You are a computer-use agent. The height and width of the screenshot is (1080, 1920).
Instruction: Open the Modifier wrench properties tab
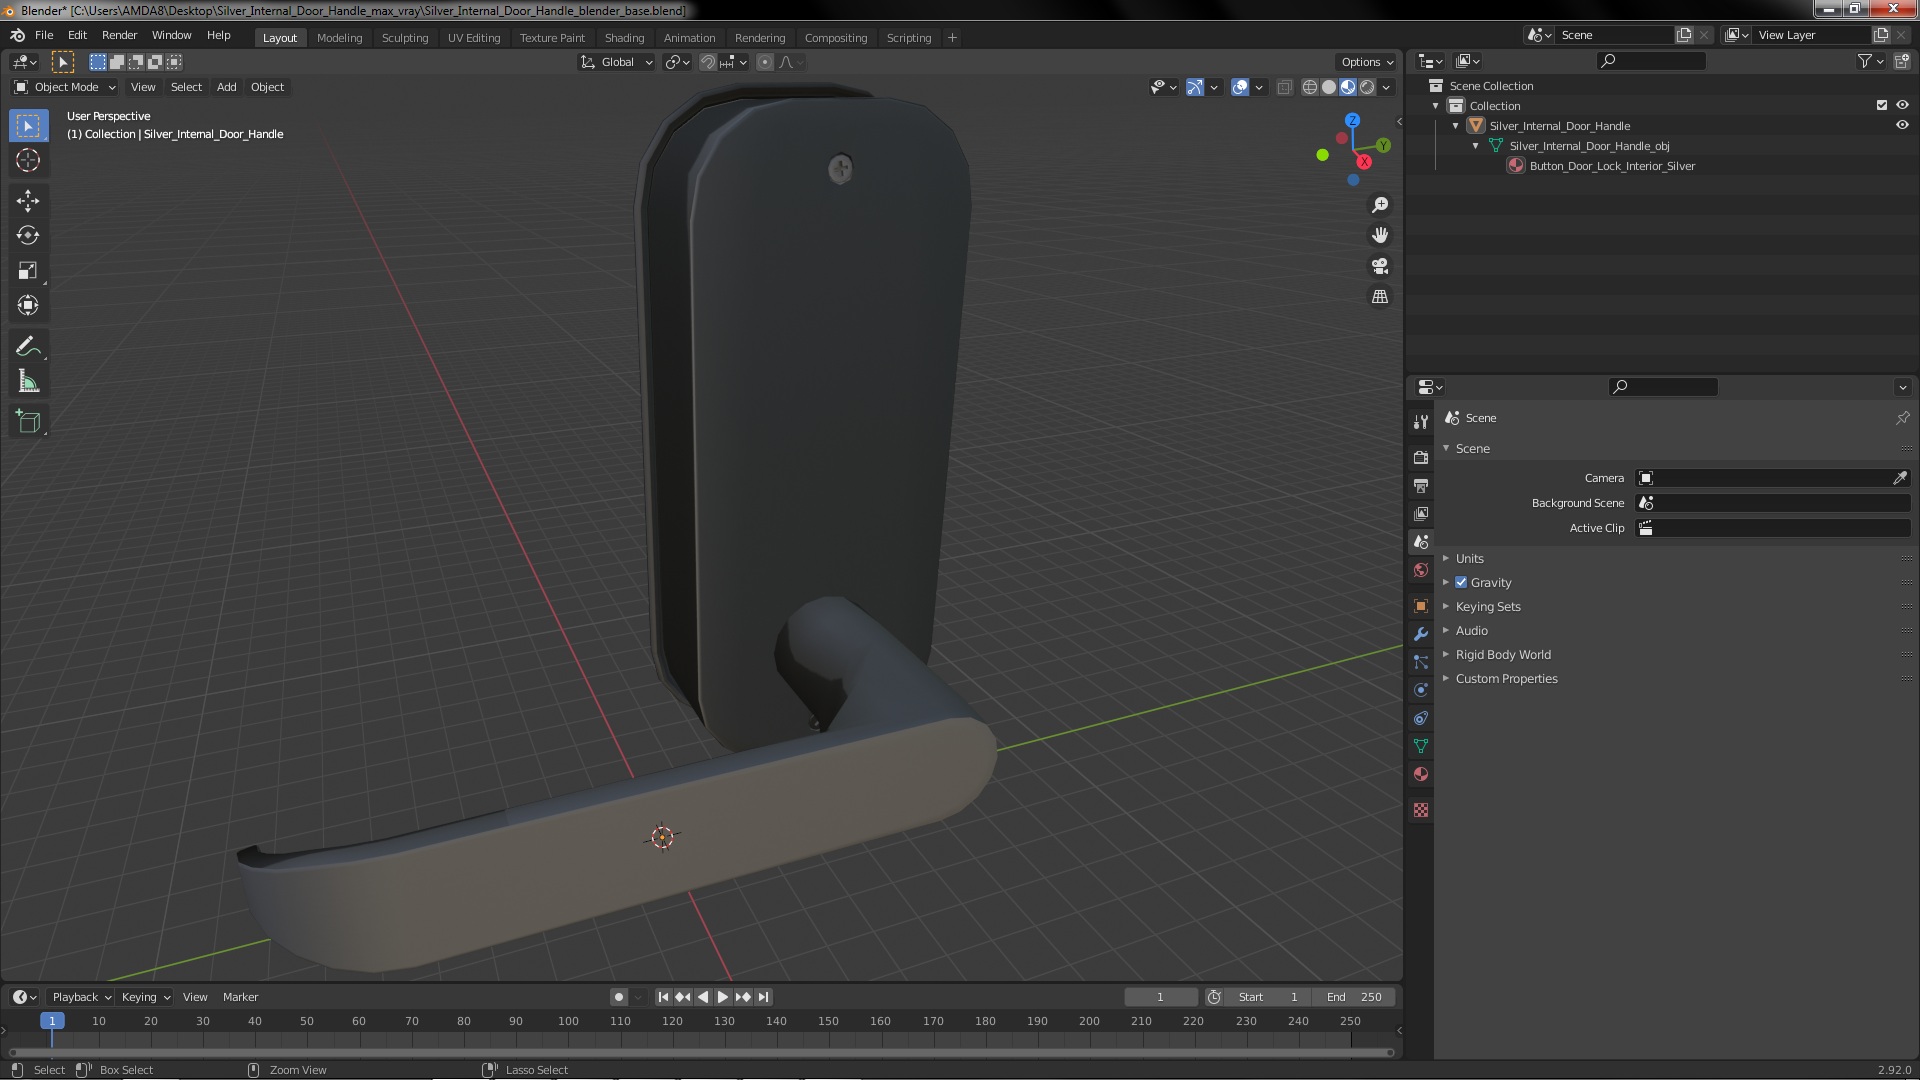(1420, 634)
